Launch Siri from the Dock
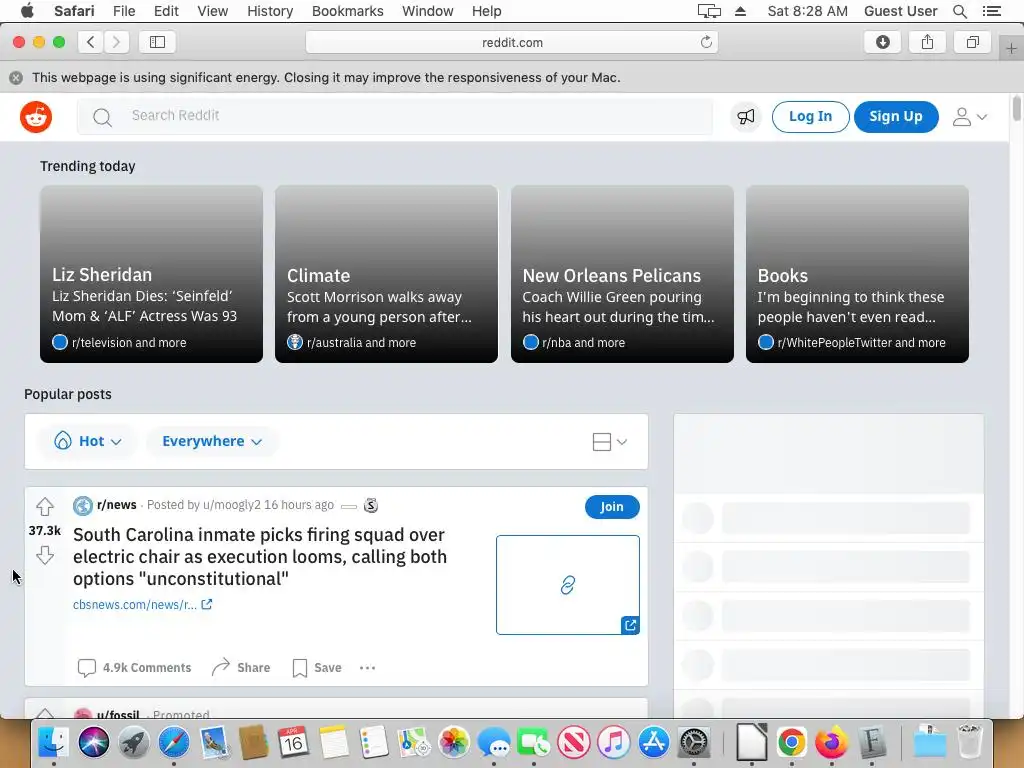This screenshot has width=1024, height=768. [x=94, y=743]
